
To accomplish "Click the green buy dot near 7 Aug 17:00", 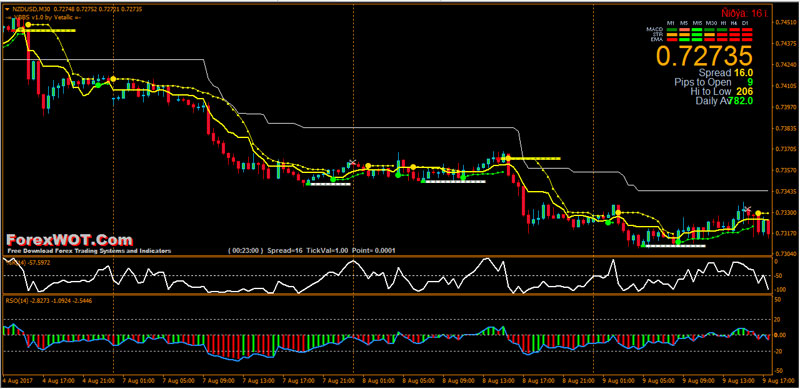I will [333, 179].
